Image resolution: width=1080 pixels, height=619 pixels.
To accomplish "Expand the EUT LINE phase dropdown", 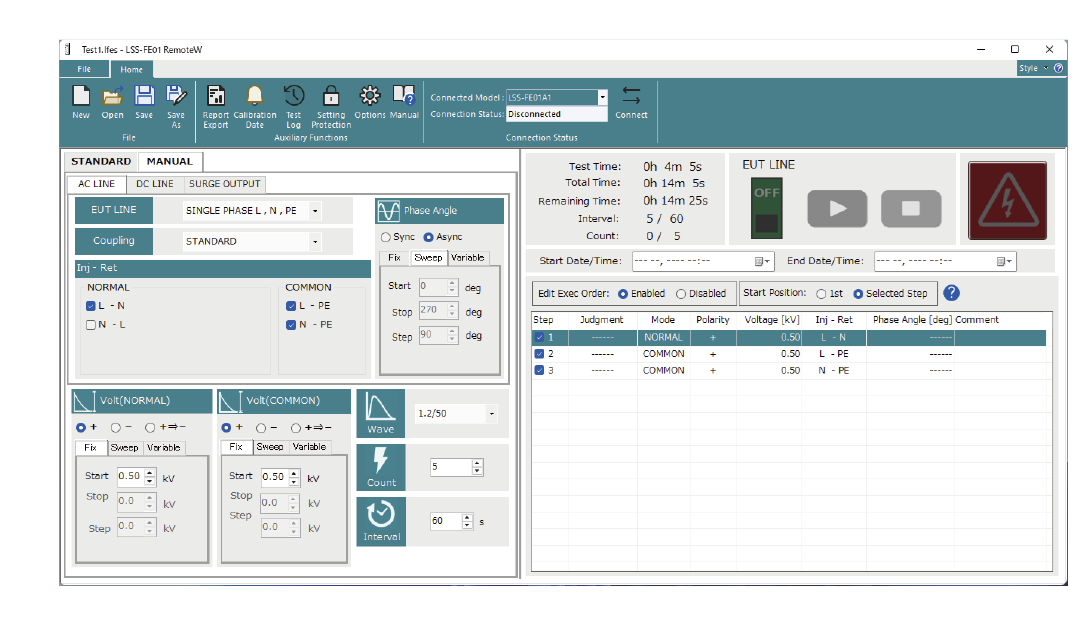I will pos(315,211).
